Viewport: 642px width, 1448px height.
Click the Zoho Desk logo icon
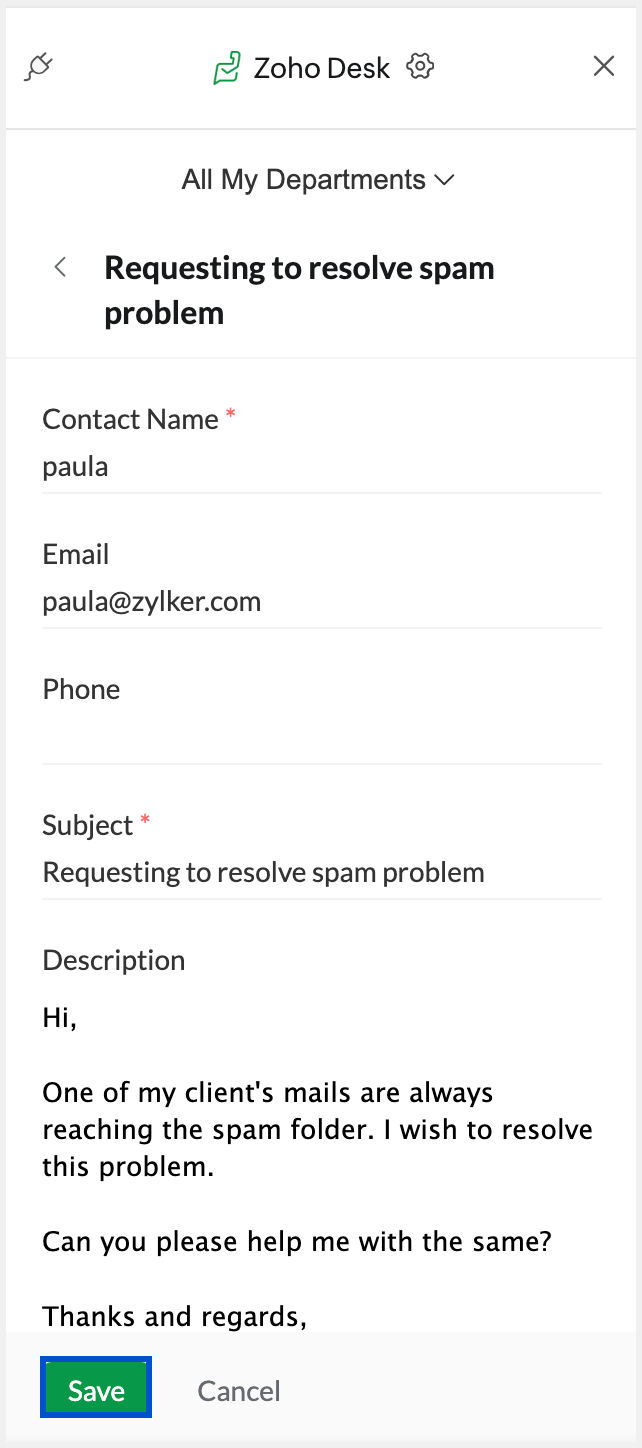click(227, 68)
